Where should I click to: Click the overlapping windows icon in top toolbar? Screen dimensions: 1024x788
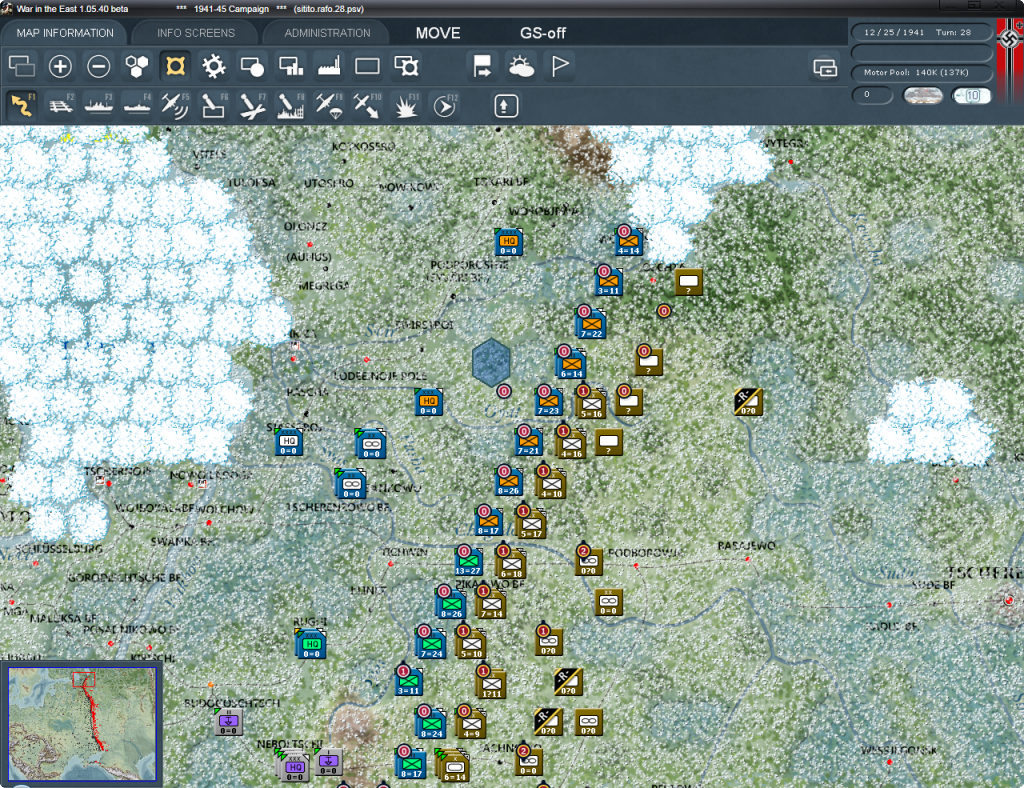(22, 66)
